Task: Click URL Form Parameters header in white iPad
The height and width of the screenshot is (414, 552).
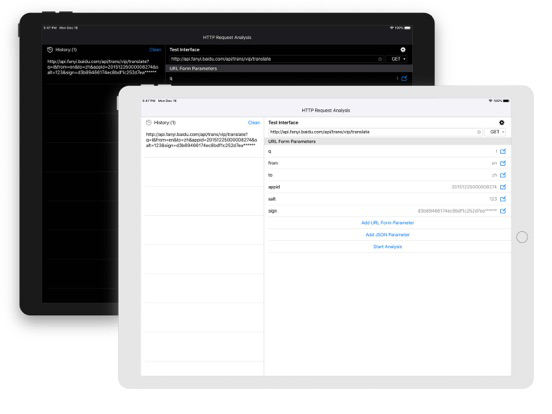Action: click(x=292, y=142)
